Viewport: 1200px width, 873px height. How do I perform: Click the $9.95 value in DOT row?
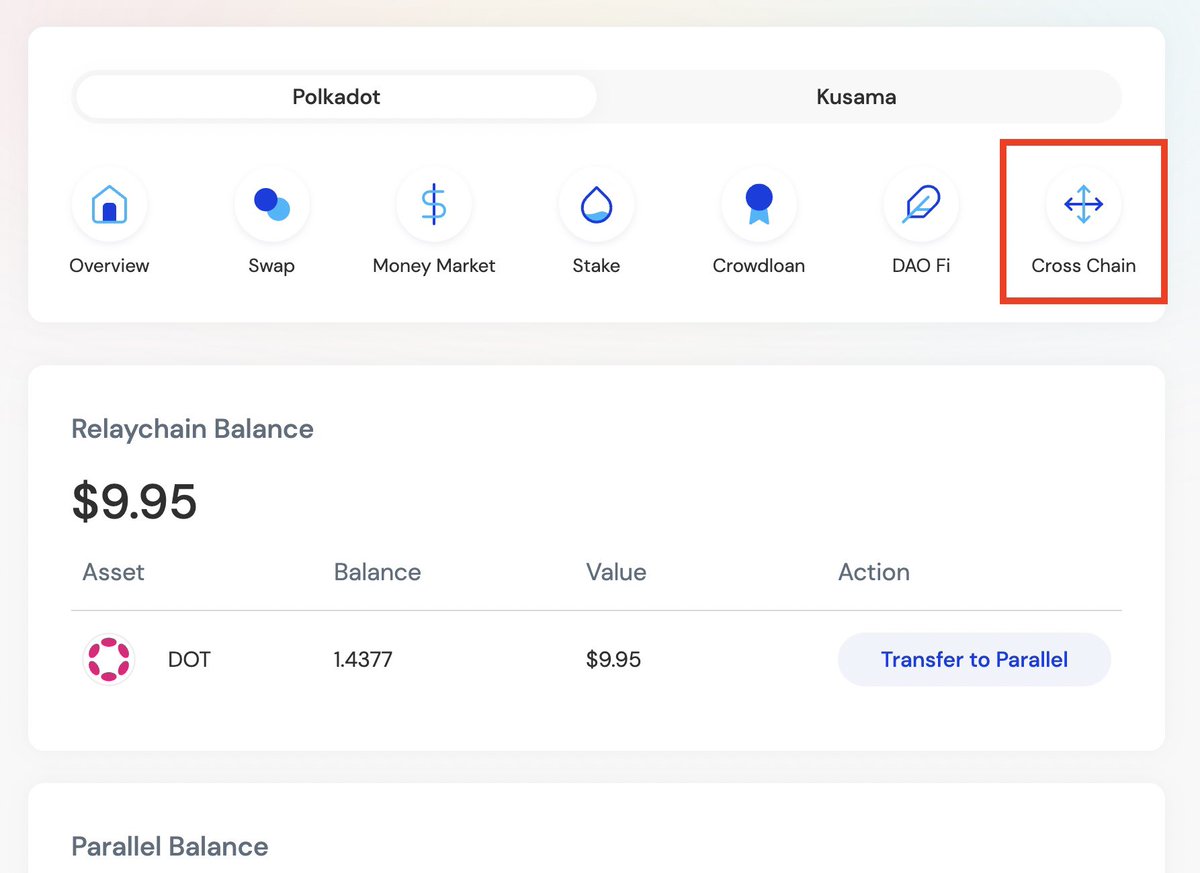(613, 660)
